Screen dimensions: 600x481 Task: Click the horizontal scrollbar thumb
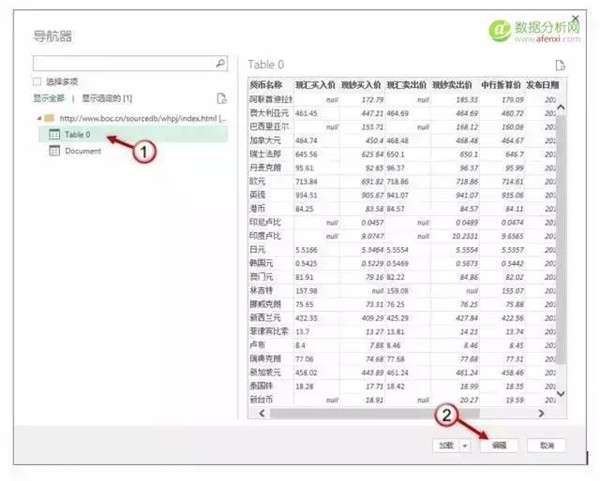[x=375, y=413]
